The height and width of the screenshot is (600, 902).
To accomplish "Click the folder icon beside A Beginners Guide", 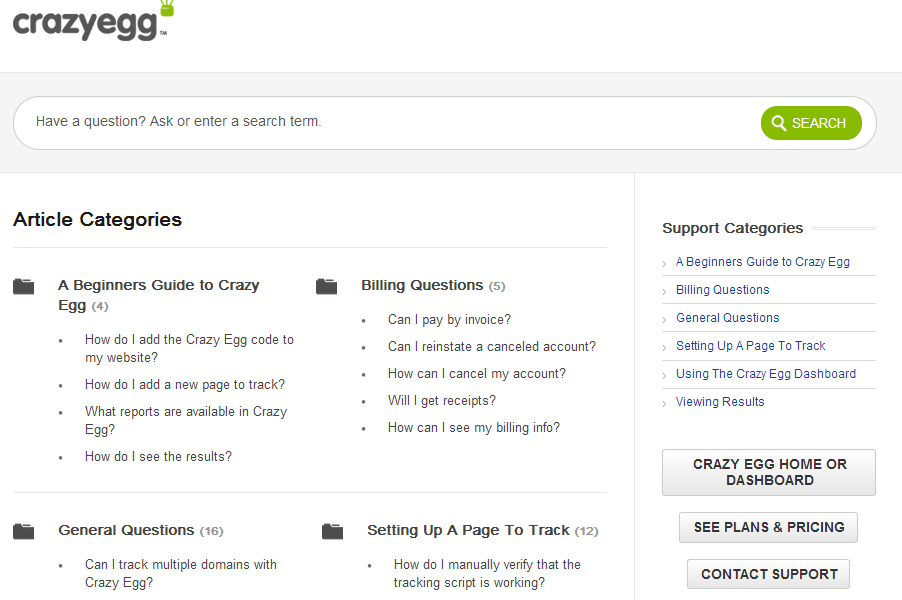I will point(24,286).
